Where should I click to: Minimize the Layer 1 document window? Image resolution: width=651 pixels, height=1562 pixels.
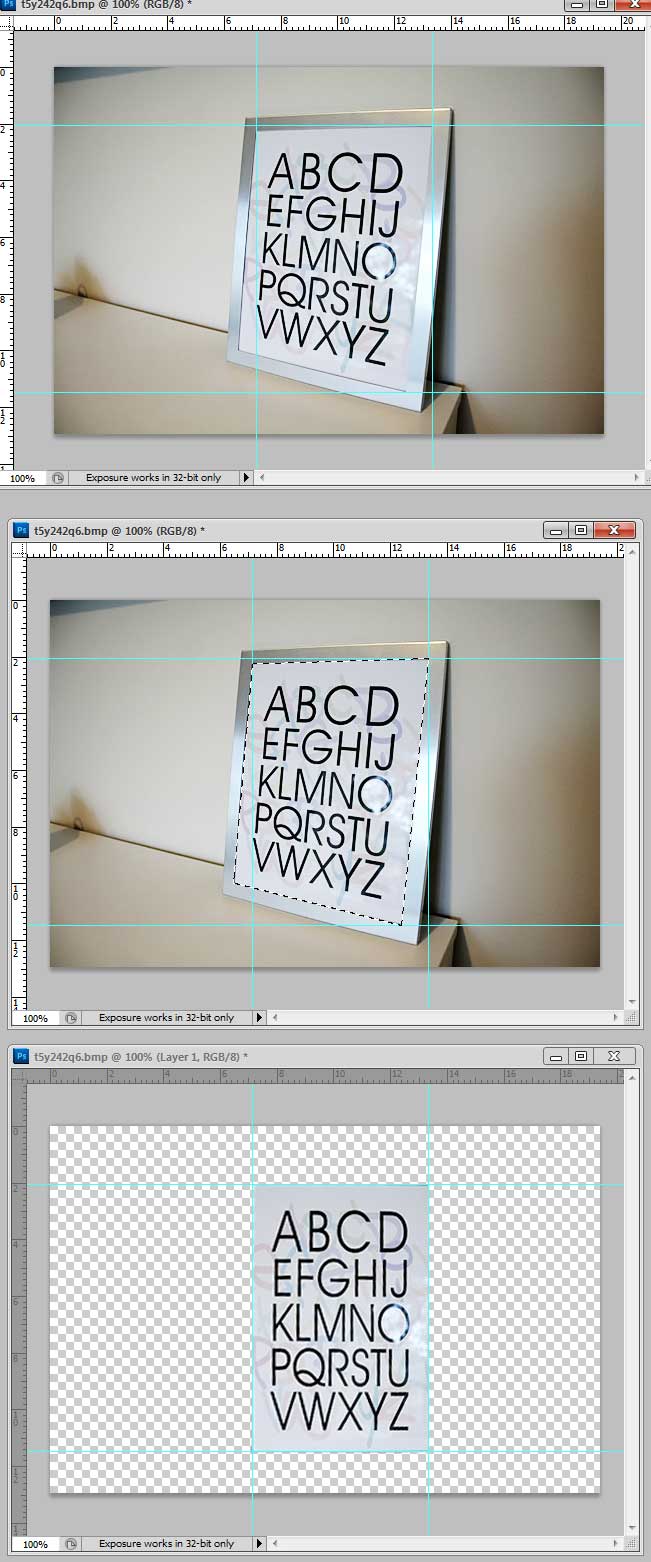(554, 1056)
